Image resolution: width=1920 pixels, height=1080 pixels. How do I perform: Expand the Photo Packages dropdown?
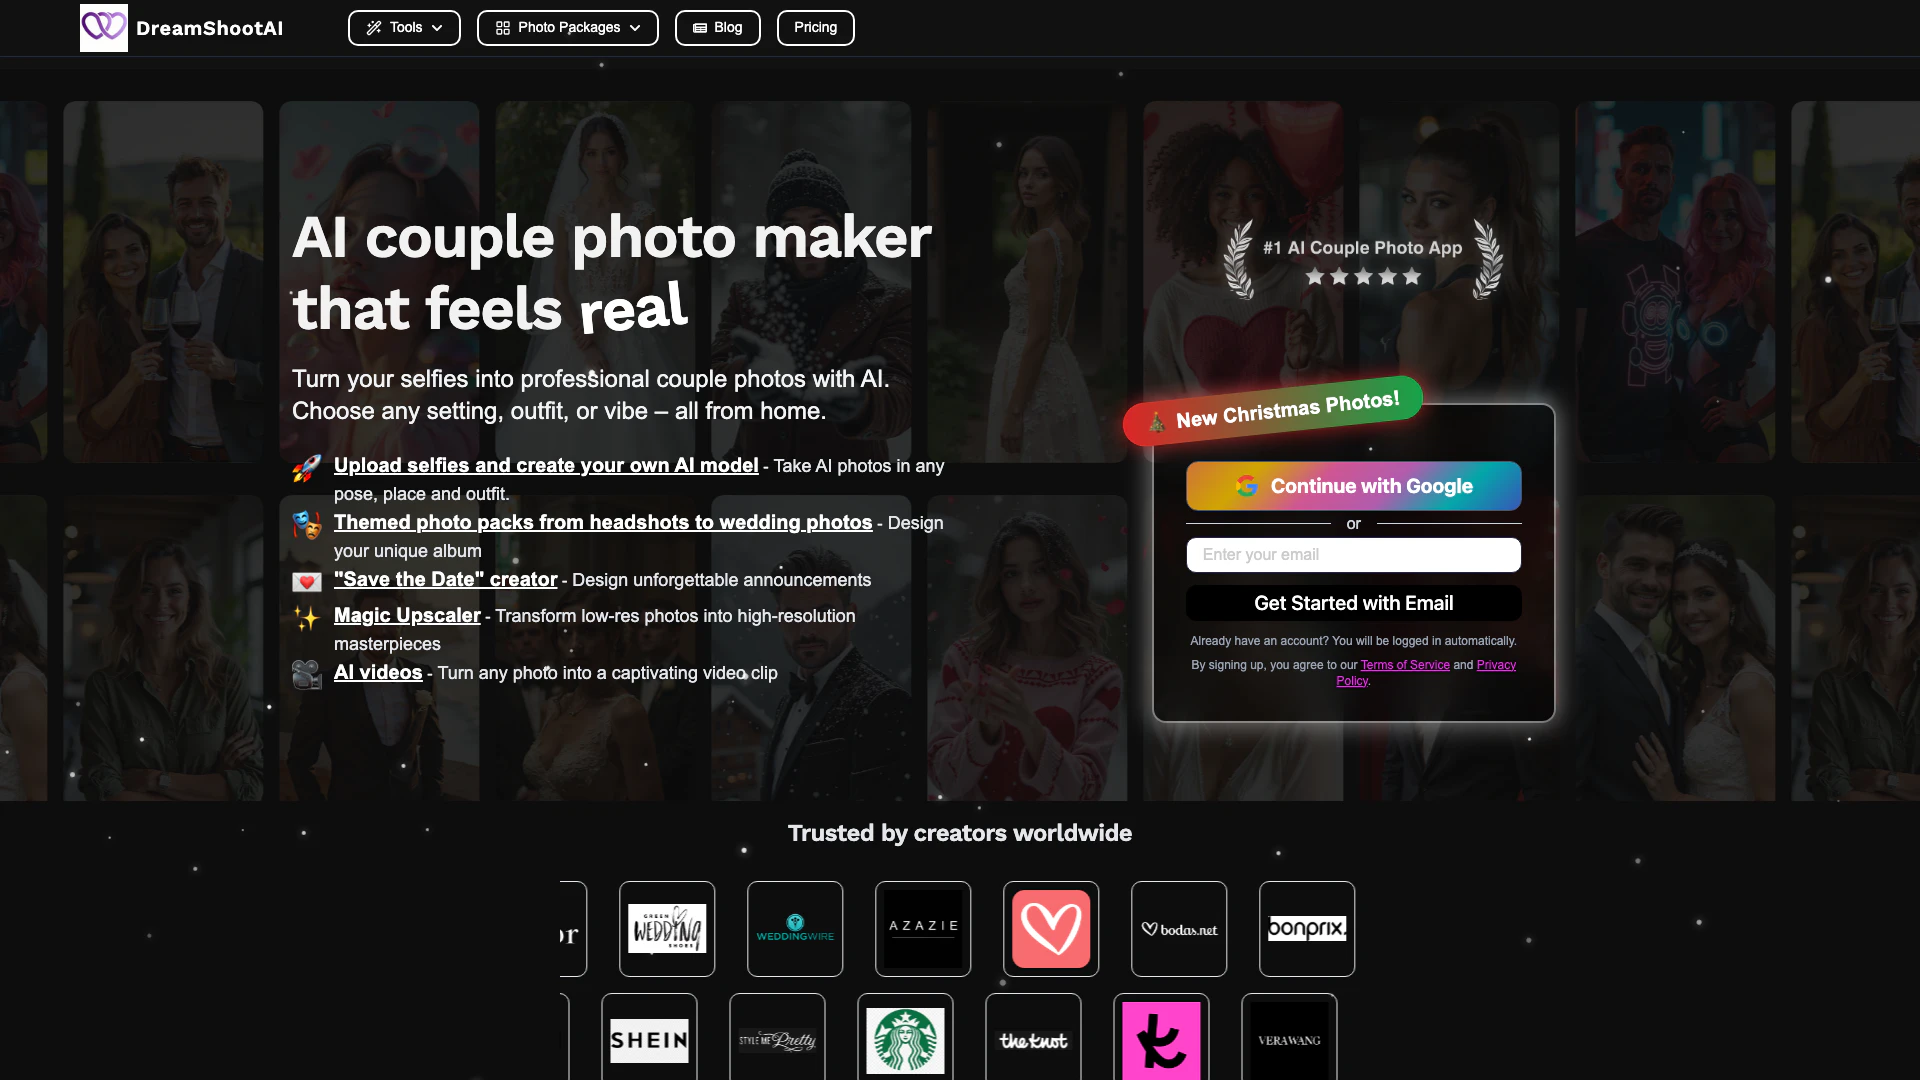point(567,28)
